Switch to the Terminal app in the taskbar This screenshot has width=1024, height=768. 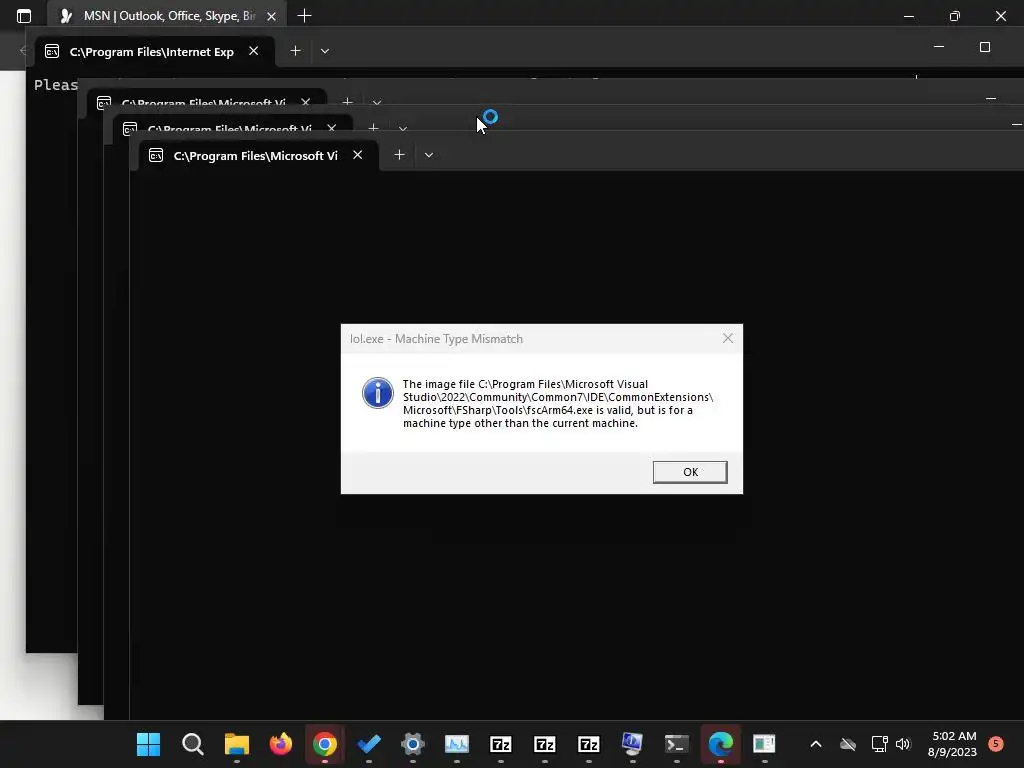677,744
